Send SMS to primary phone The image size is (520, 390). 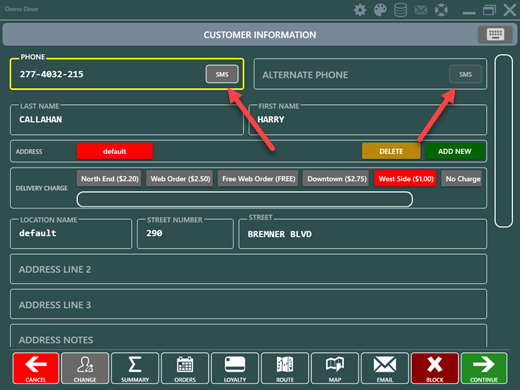[x=222, y=74]
